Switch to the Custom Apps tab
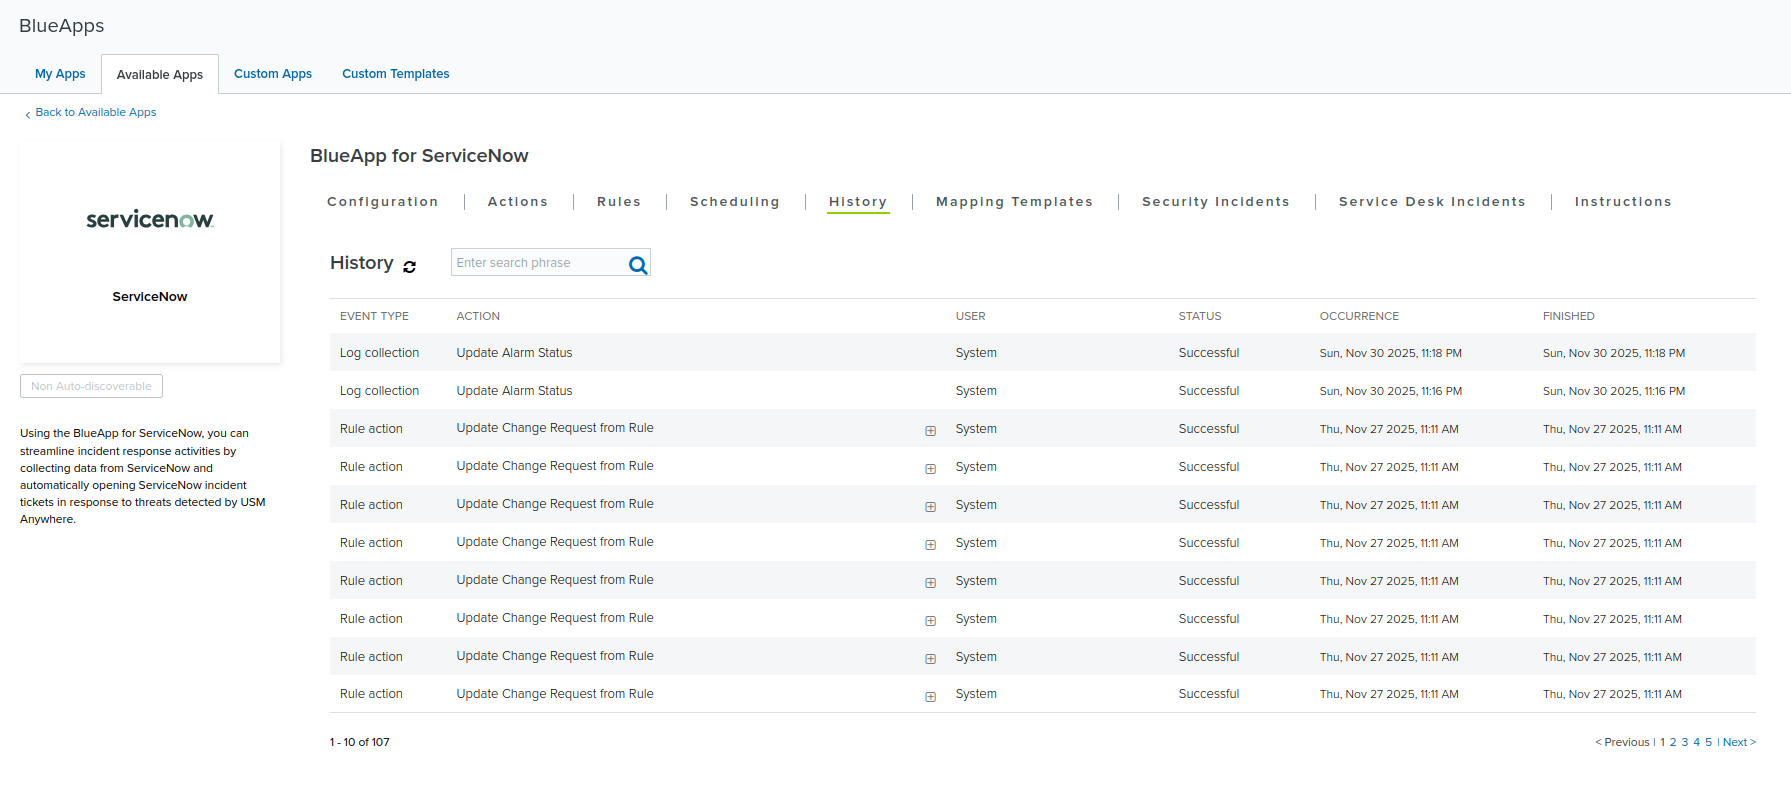This screenshot has width=1791, height=792. [x=273, y=74]
